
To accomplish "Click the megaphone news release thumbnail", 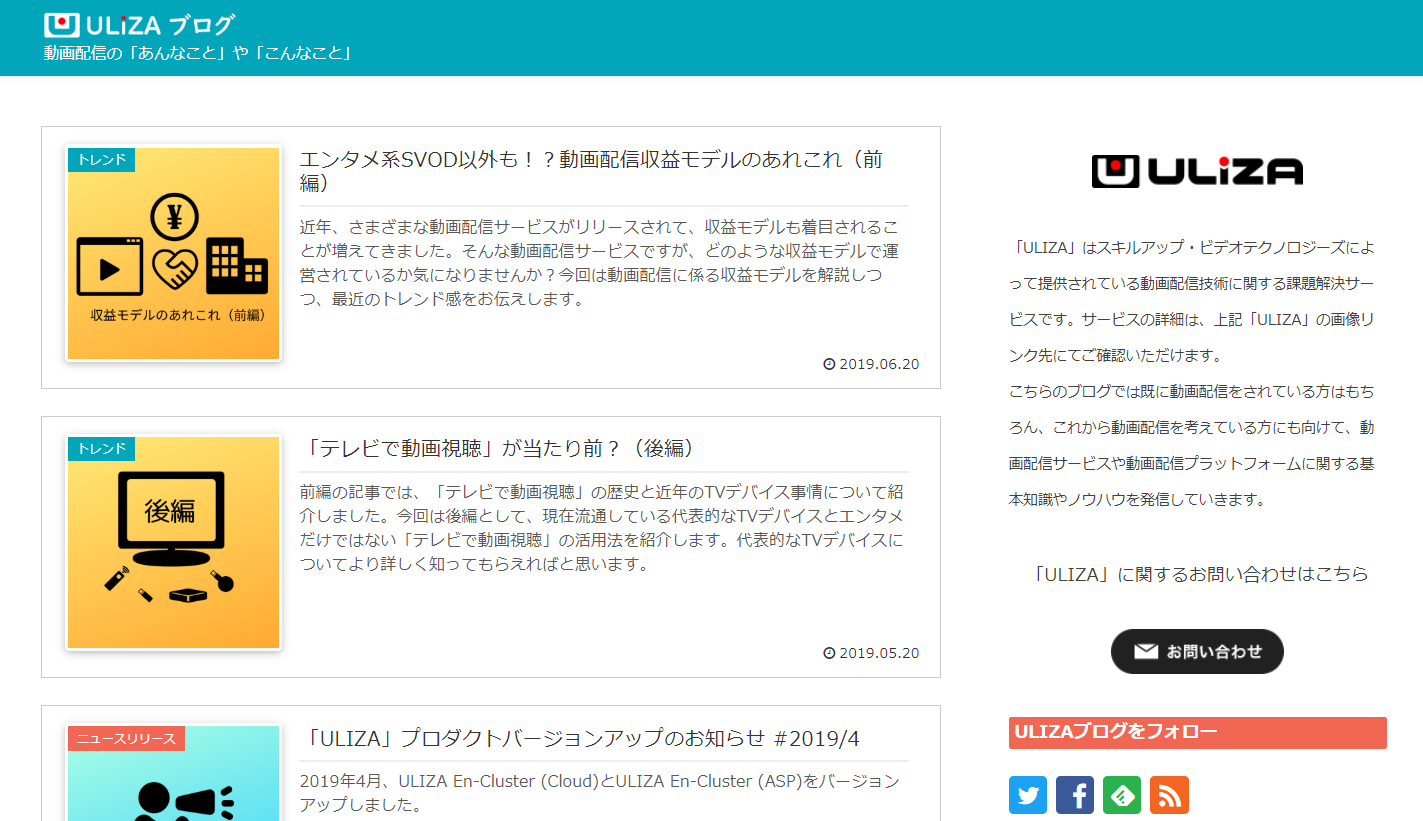I will [172, 785].
